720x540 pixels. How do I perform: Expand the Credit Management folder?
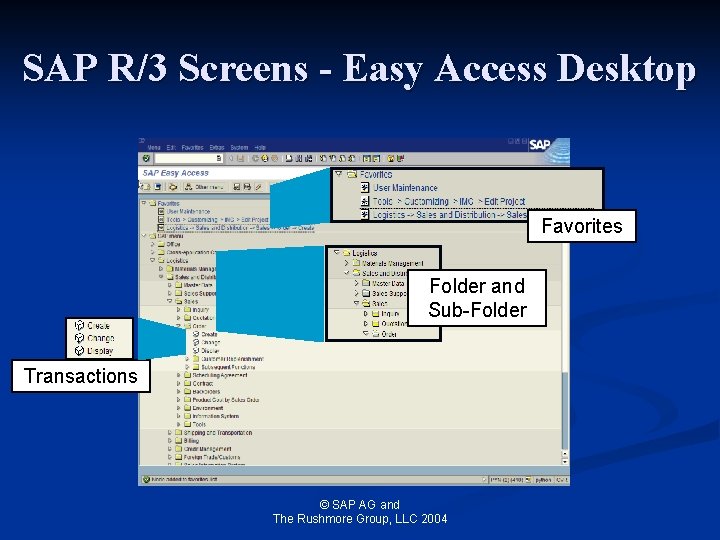click(170, 449)
